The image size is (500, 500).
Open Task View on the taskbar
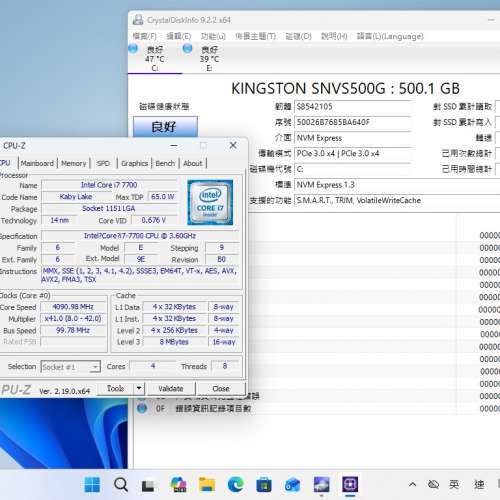point(148,485)
